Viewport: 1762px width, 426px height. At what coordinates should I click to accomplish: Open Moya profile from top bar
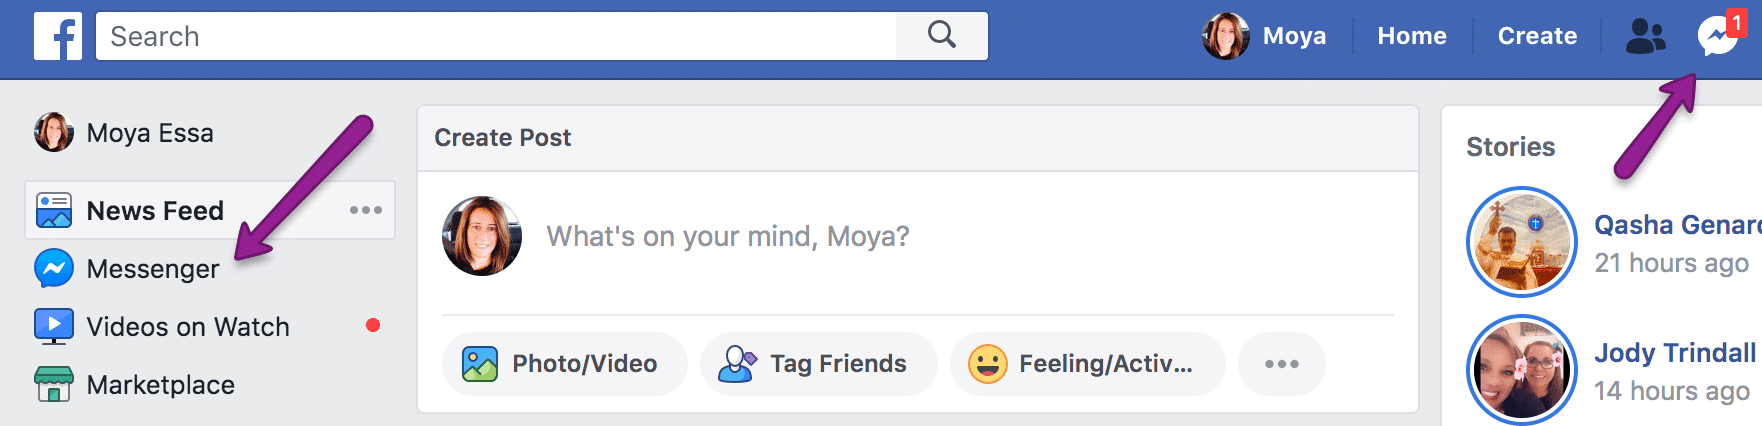pyautogui.click(x=1264, y=36)
